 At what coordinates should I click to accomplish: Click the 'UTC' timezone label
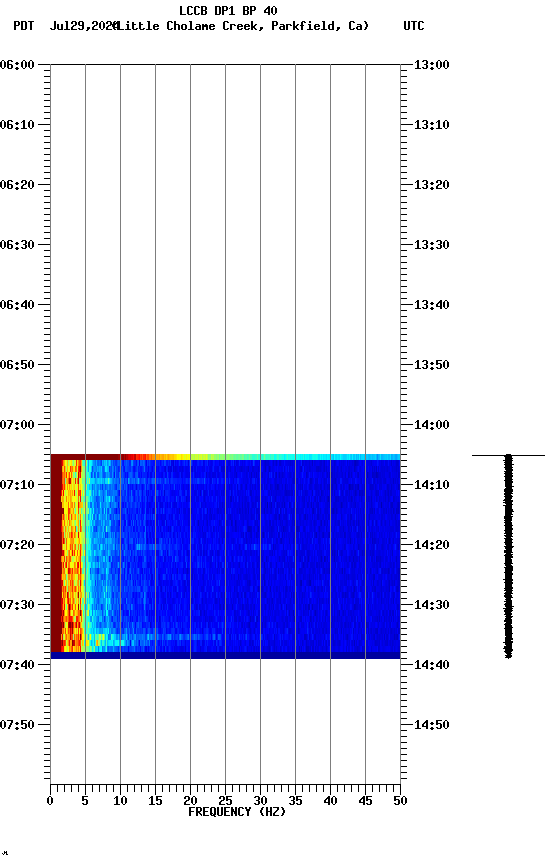tap(414, 26)
